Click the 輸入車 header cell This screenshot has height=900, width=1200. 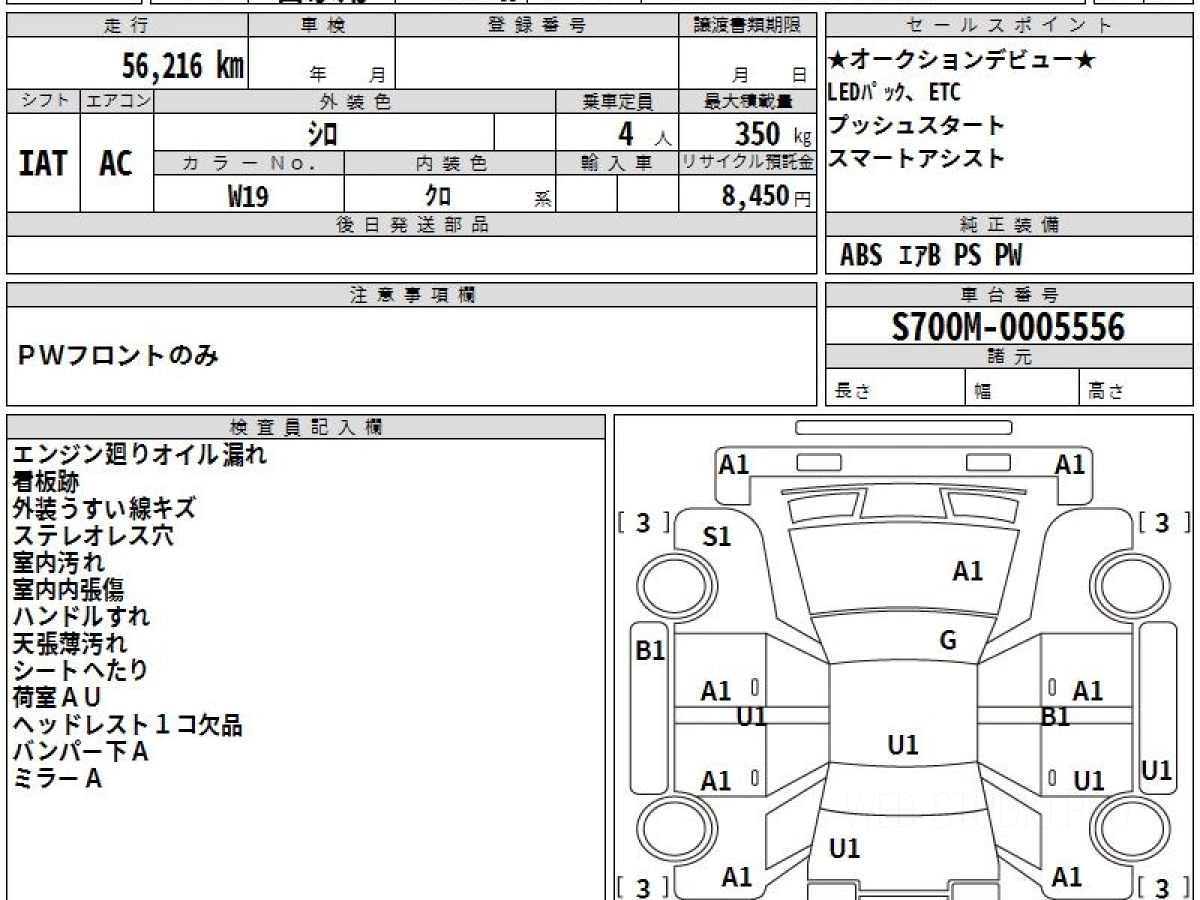(x=617, y=163)
